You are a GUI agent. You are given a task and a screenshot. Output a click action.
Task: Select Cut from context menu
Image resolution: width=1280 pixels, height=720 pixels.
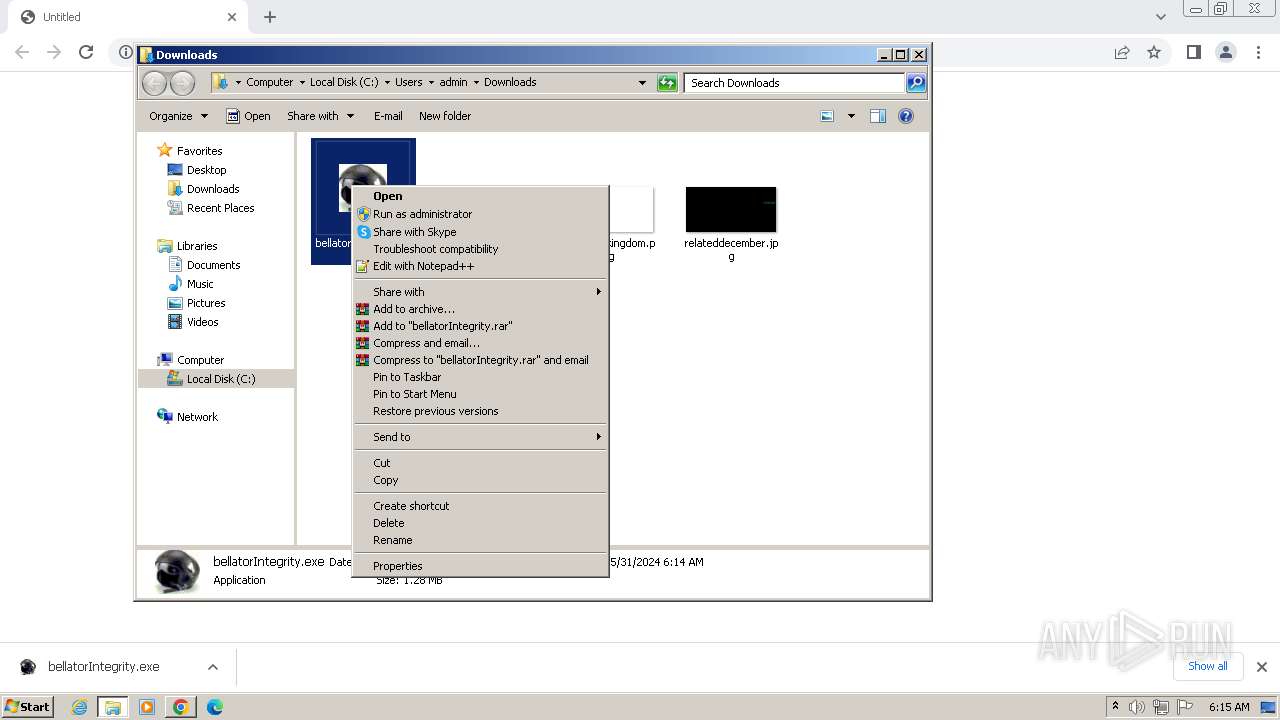[x=480, y=463]
